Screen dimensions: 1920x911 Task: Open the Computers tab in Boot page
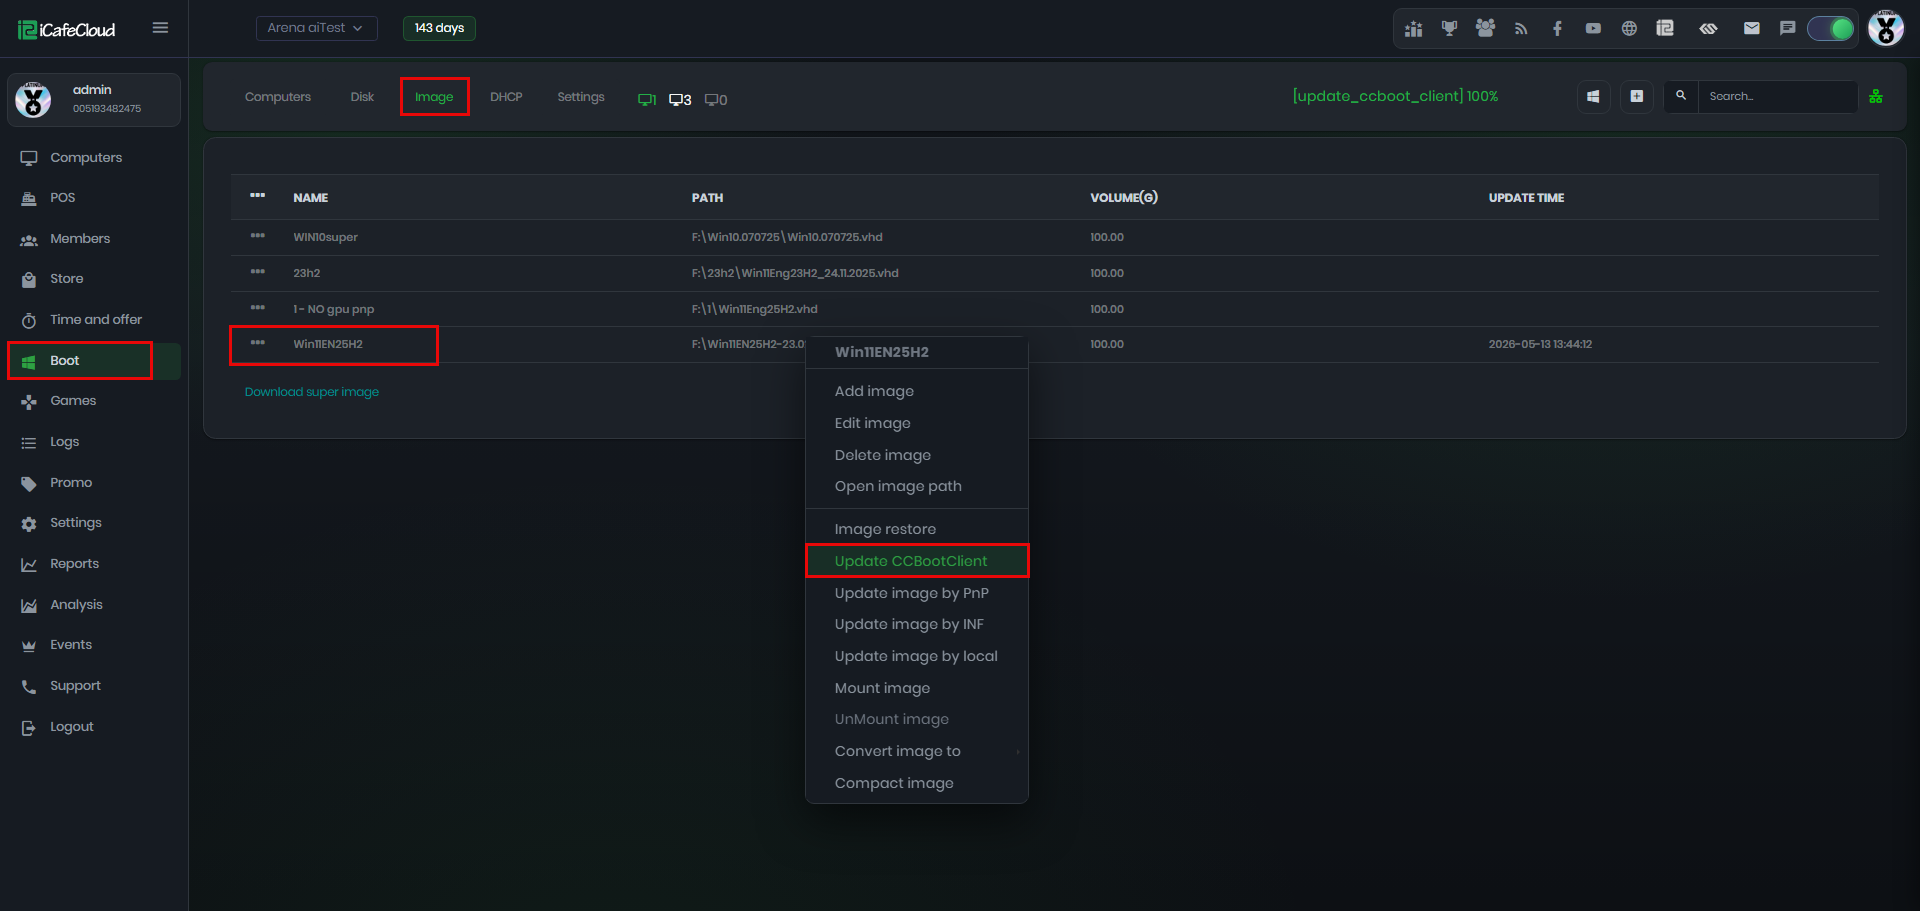pos(278,97)
